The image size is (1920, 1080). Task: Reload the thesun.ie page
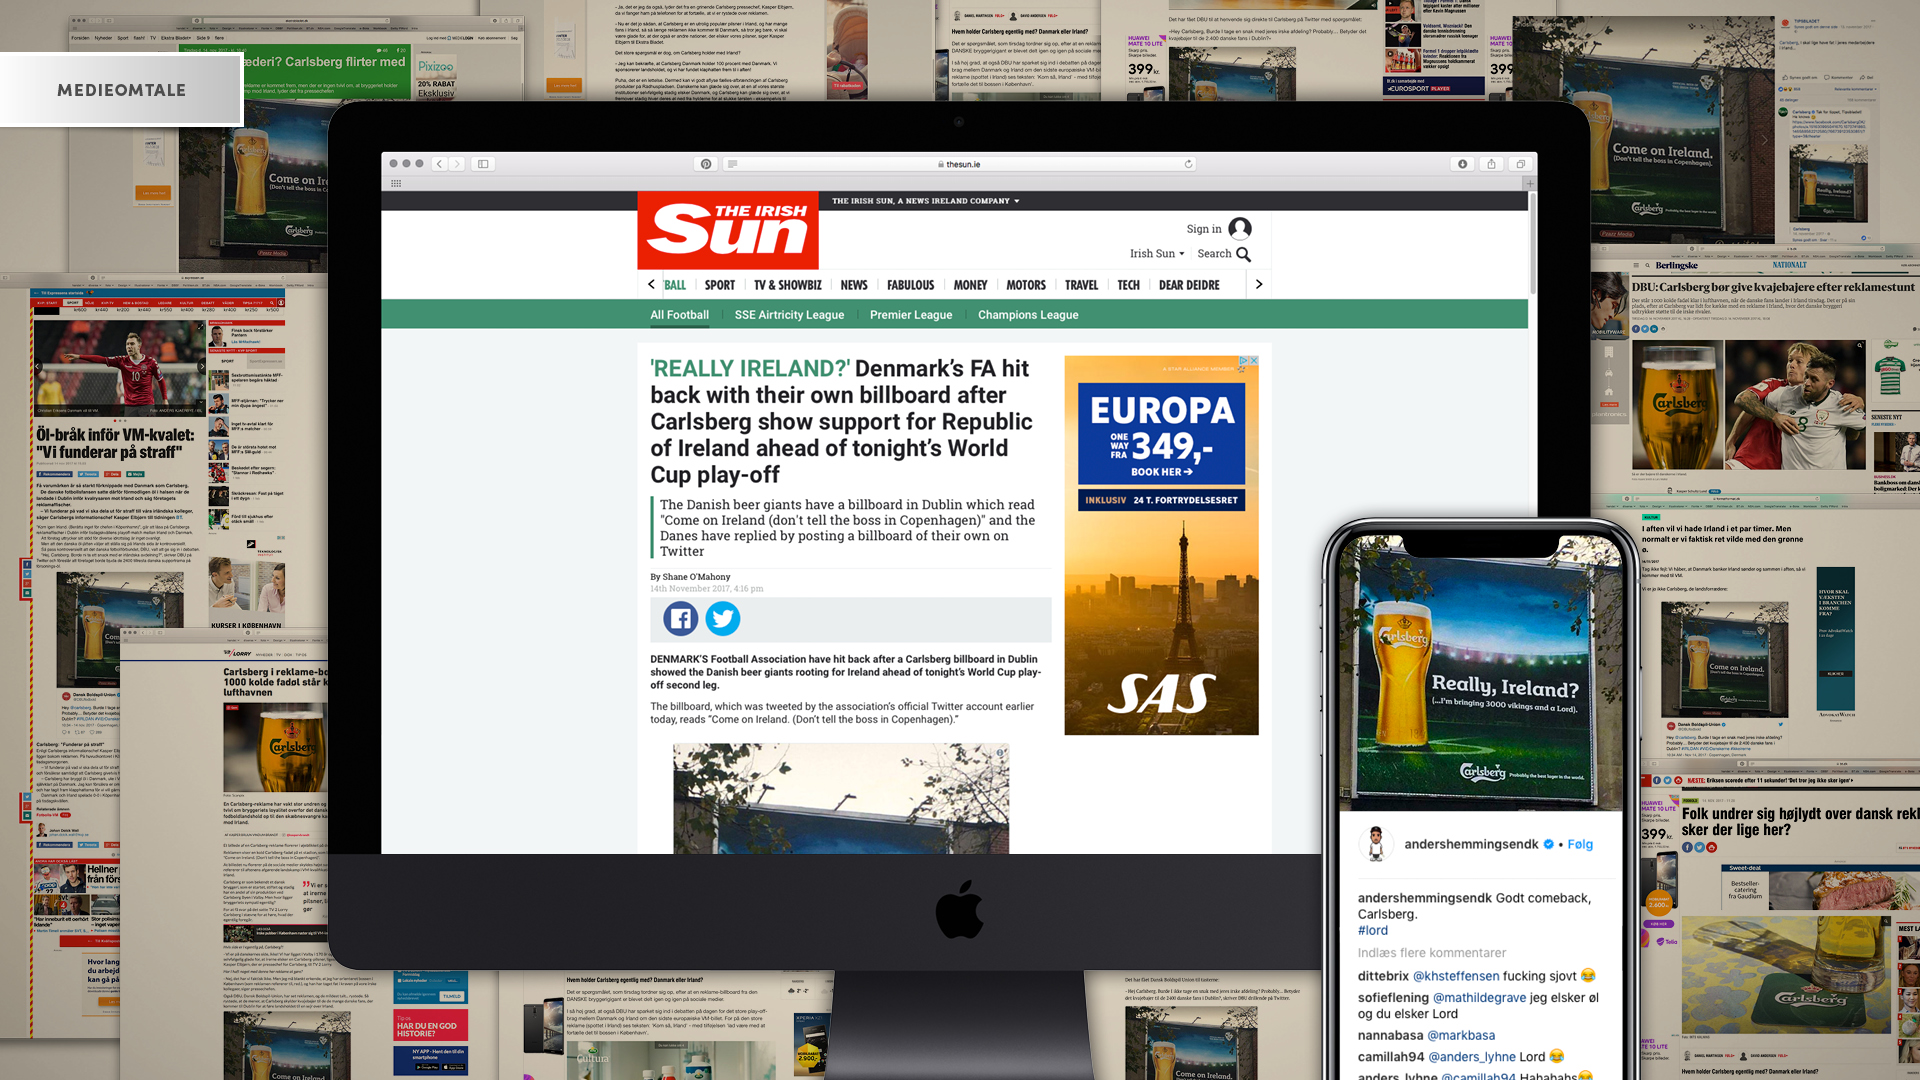tap(1188, 164)
